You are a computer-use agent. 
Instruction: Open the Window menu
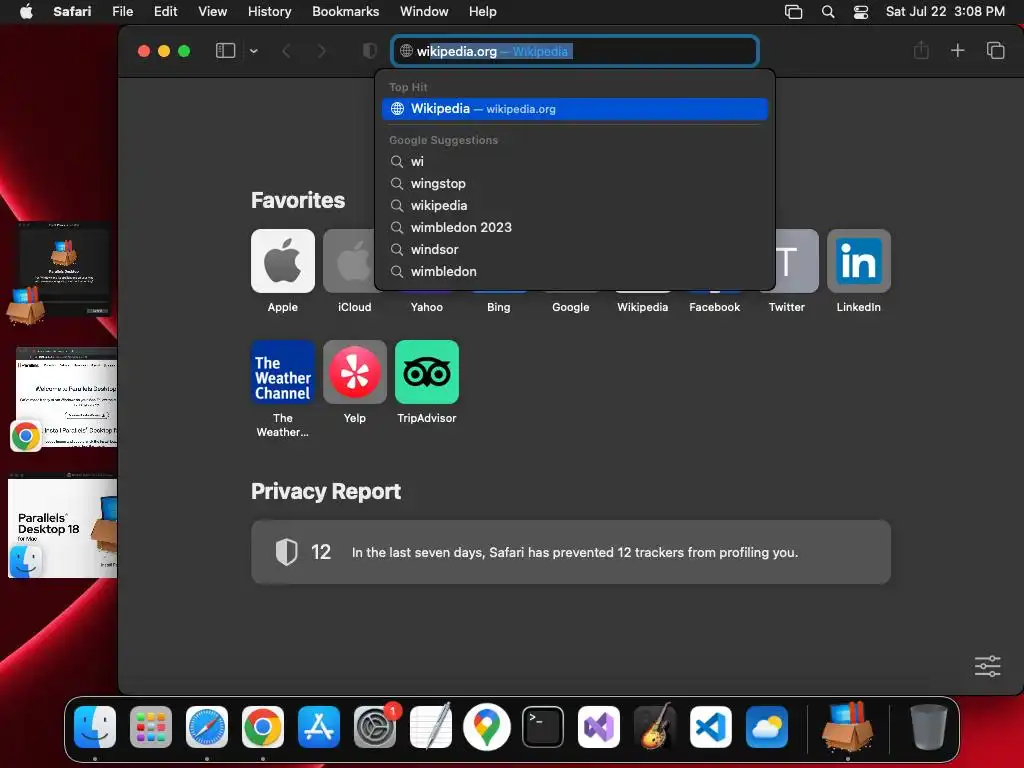coord(424,12)
